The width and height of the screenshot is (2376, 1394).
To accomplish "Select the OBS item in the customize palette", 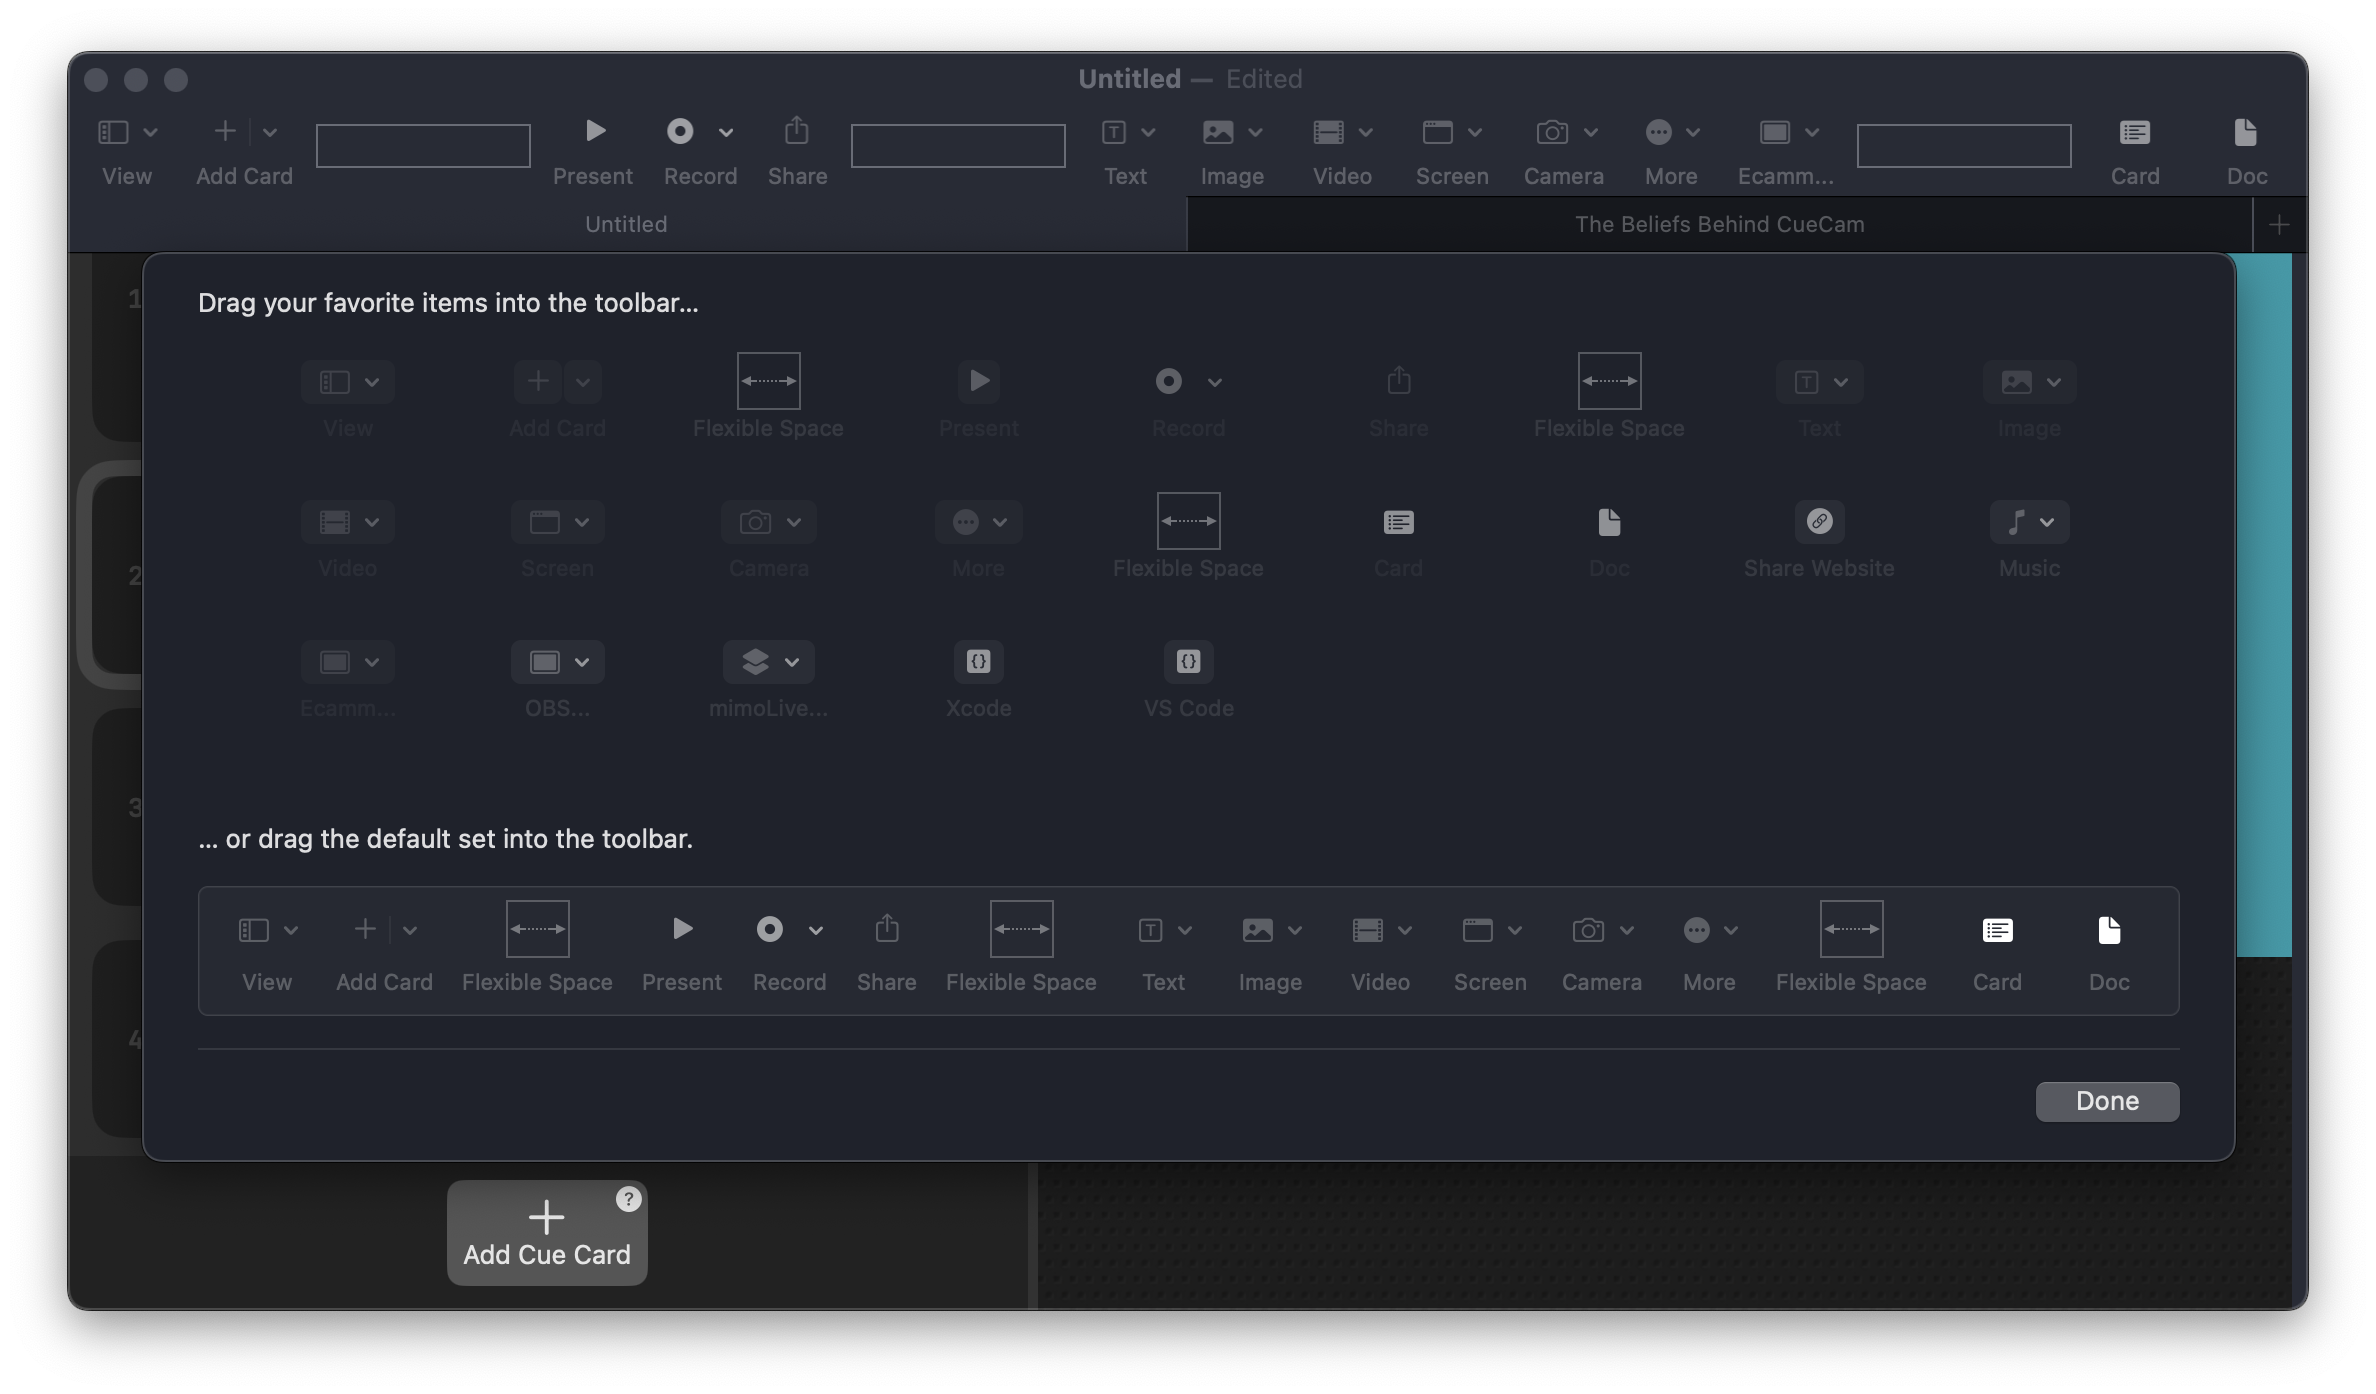I will [x=558, y=679].
